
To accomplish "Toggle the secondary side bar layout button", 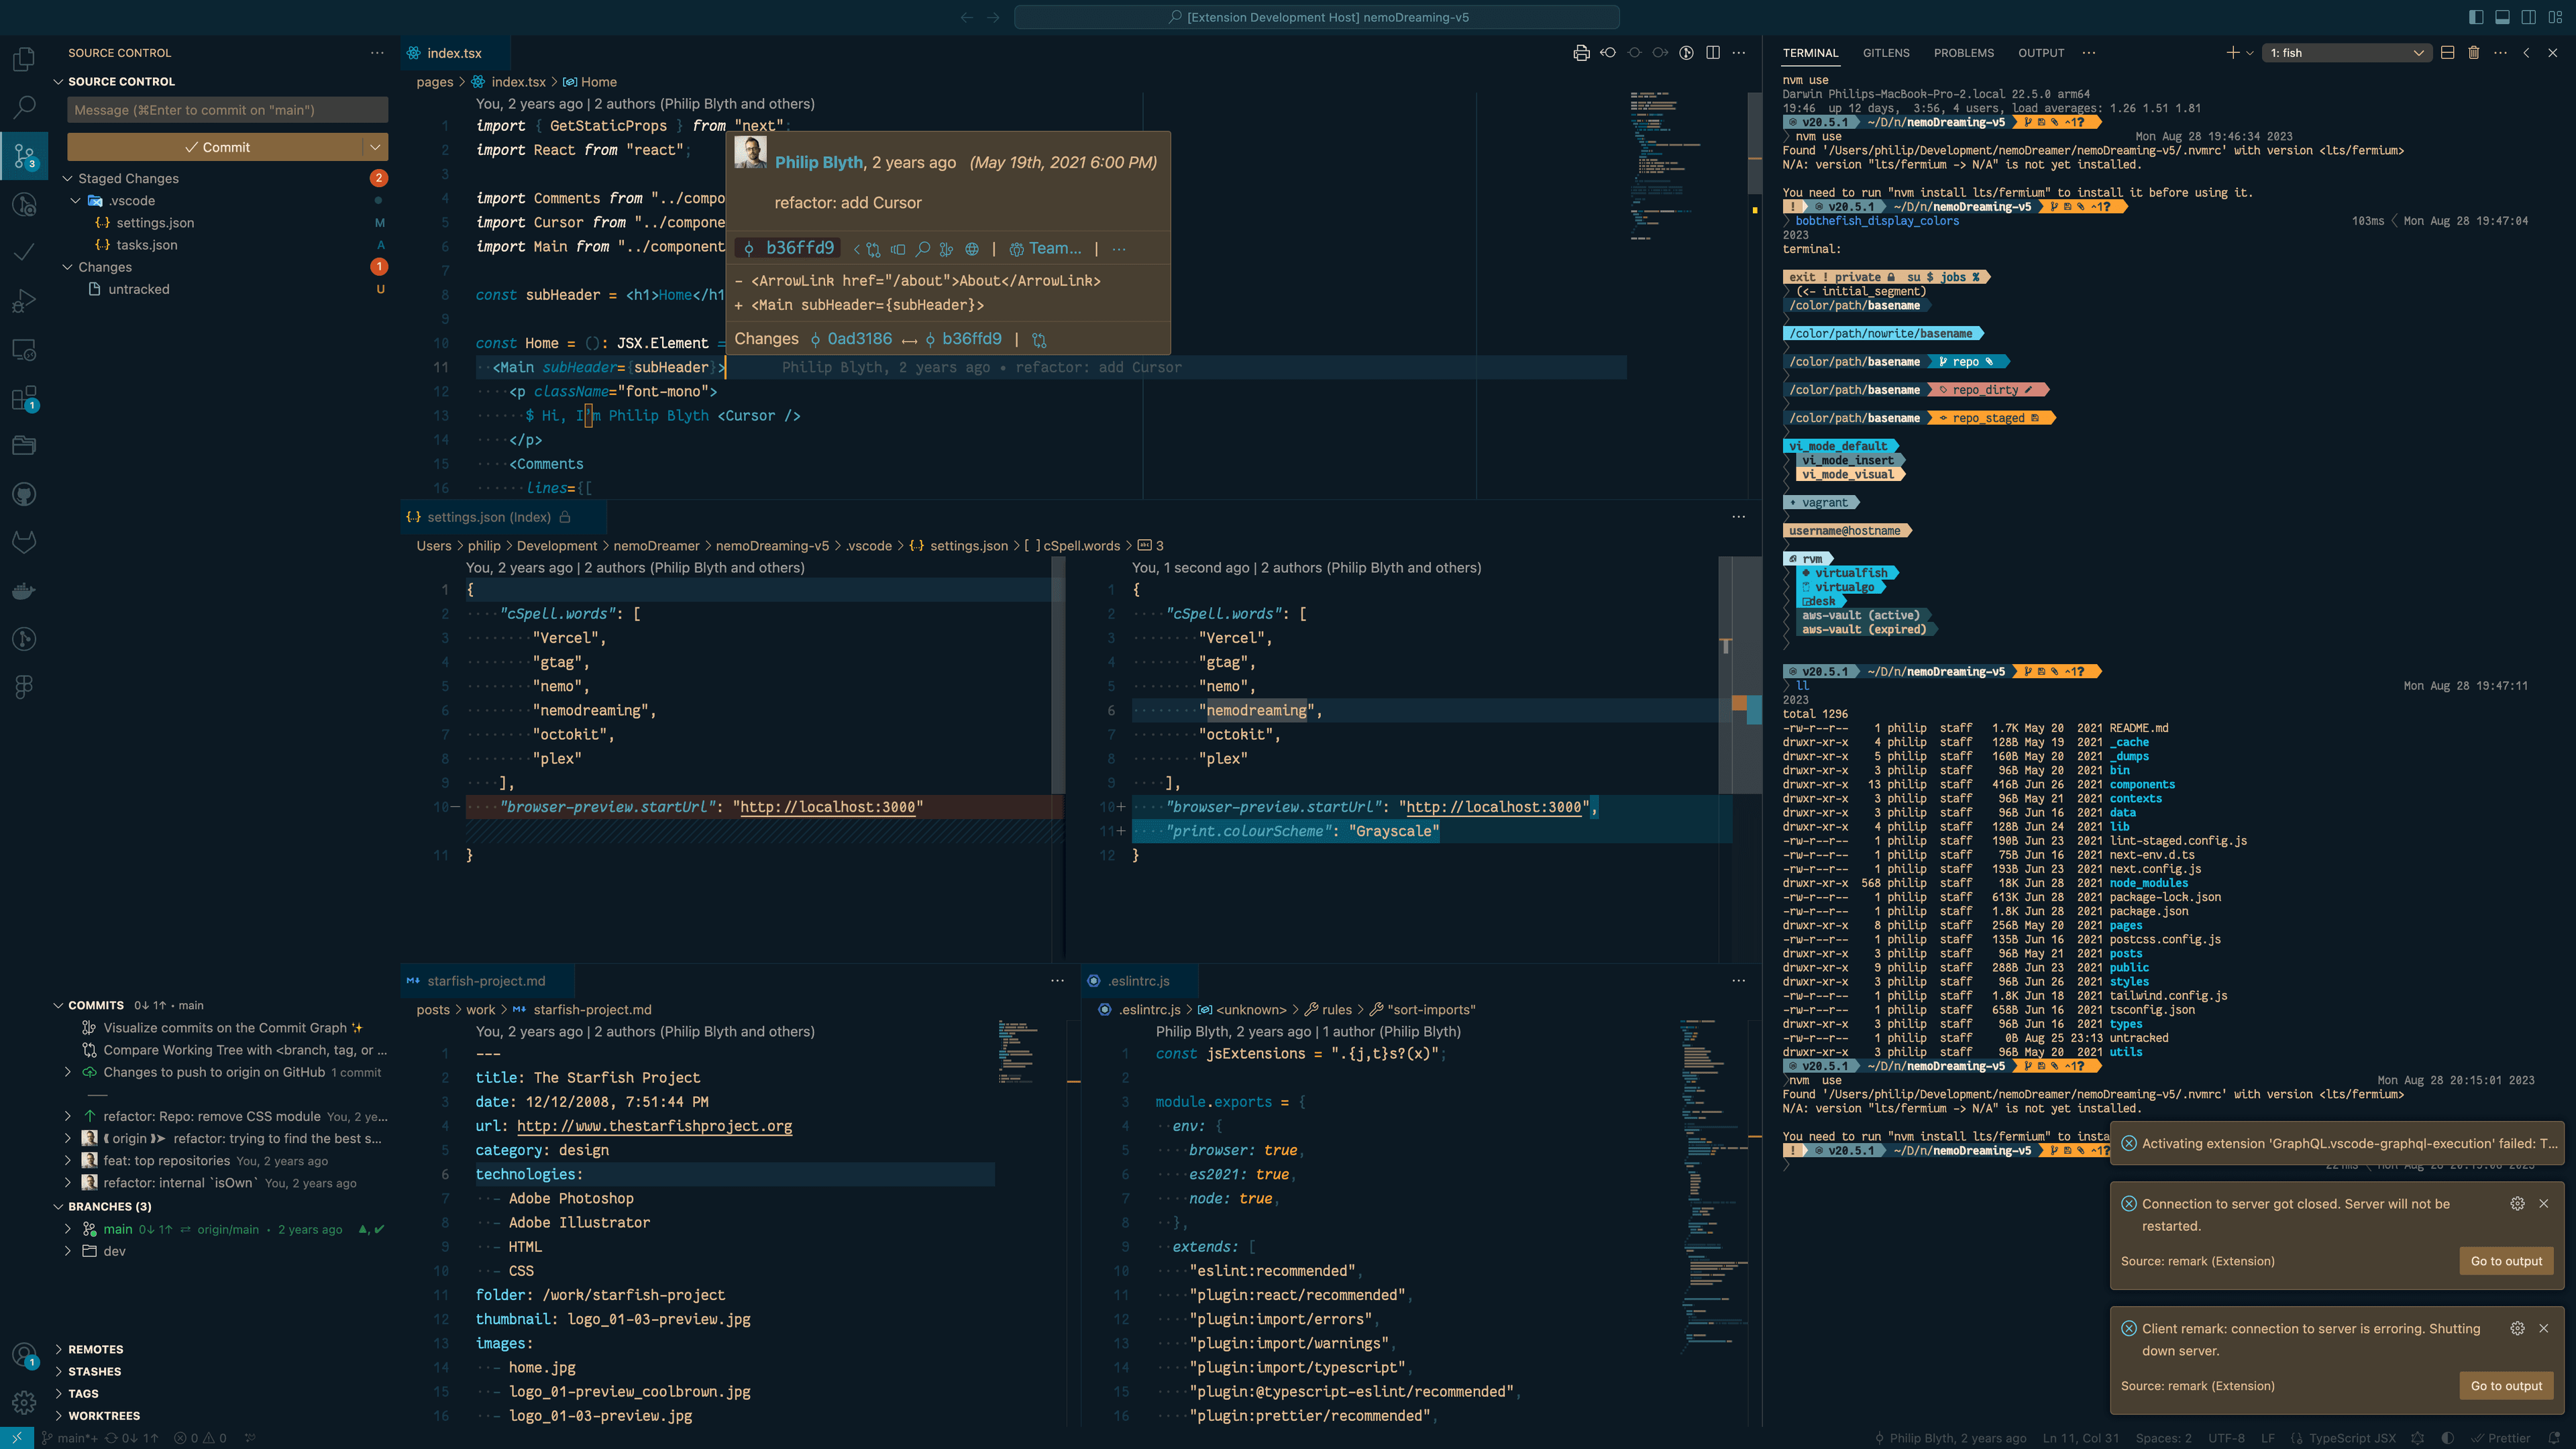I will click(x=2528, y=17).
